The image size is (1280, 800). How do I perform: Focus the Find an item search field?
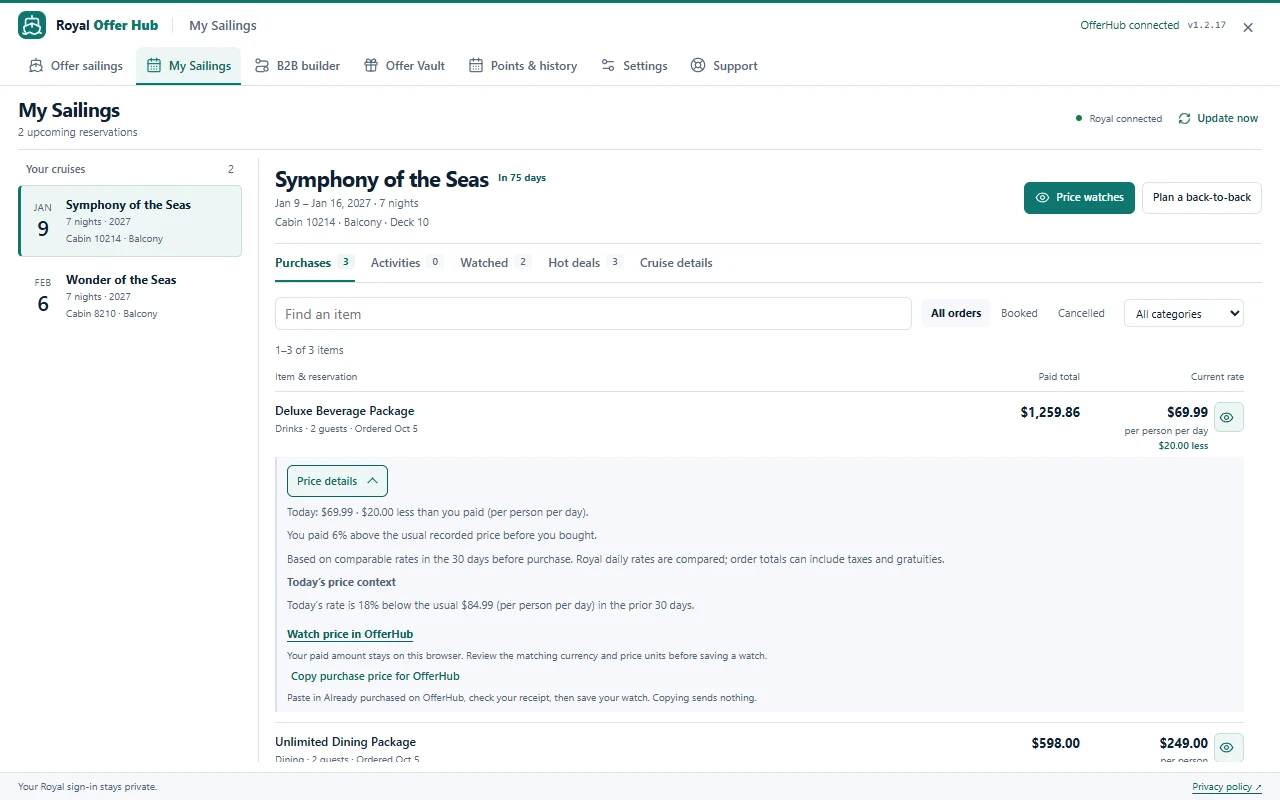[x=593, y=314]
